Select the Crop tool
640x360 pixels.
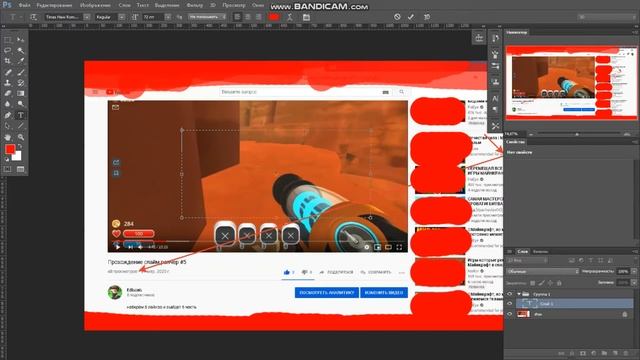click(x=8, y=61)
